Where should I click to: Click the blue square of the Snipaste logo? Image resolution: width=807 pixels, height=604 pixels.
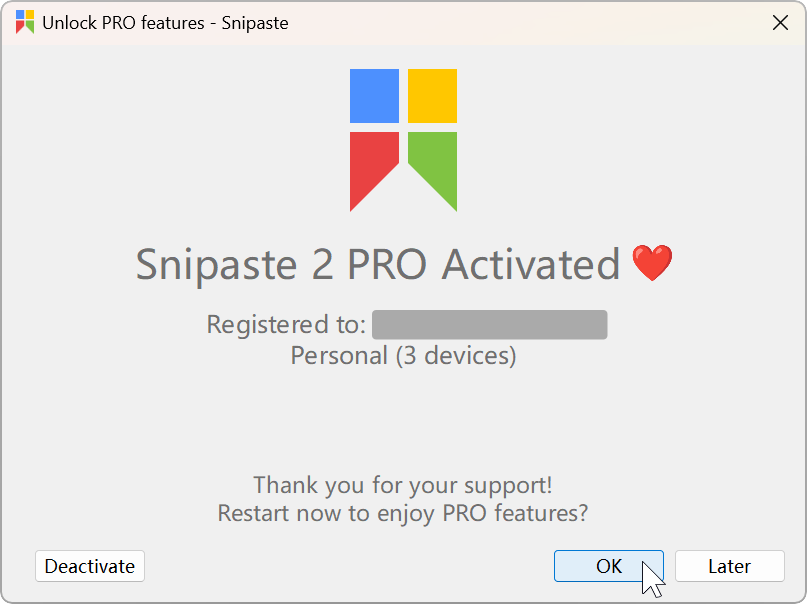click(375, 95)
